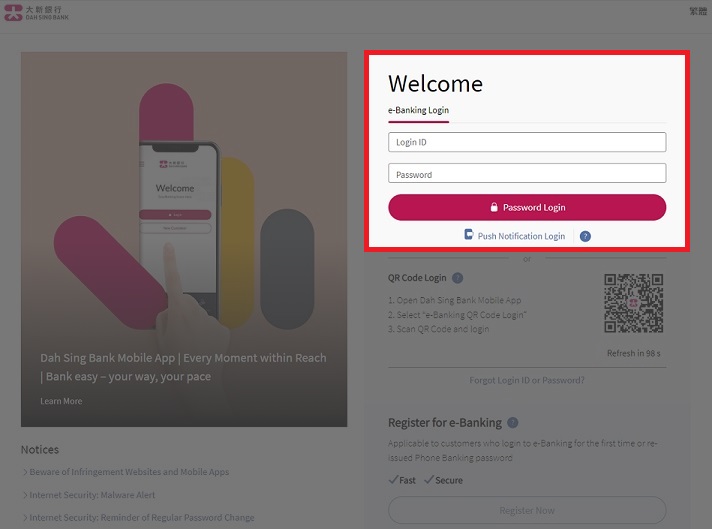Click the QR code image
Image resolution: width=712 pixels, height=529 pixels.
tap(633, 303)
